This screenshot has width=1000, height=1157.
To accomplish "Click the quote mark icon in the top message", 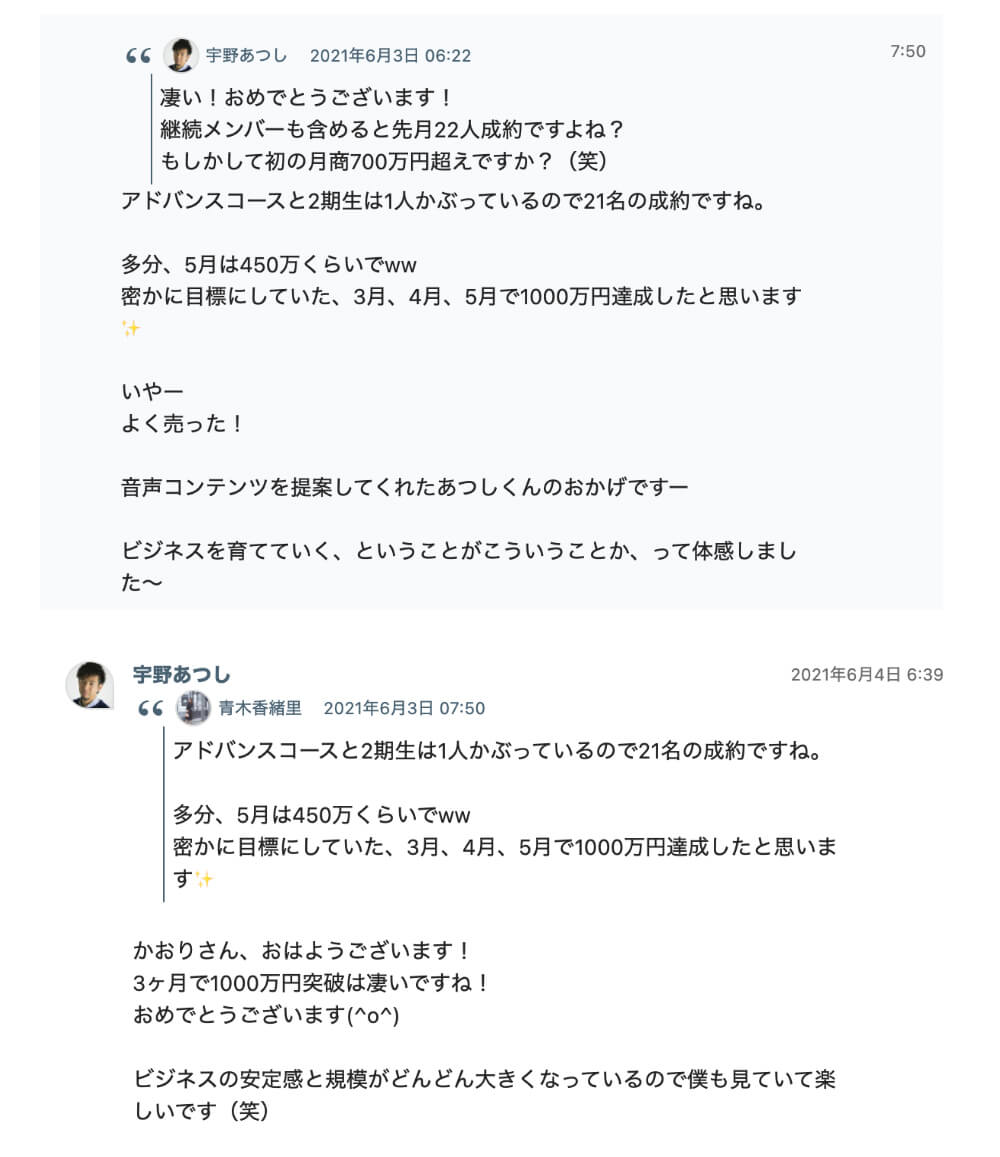I will tap(138, 56).
